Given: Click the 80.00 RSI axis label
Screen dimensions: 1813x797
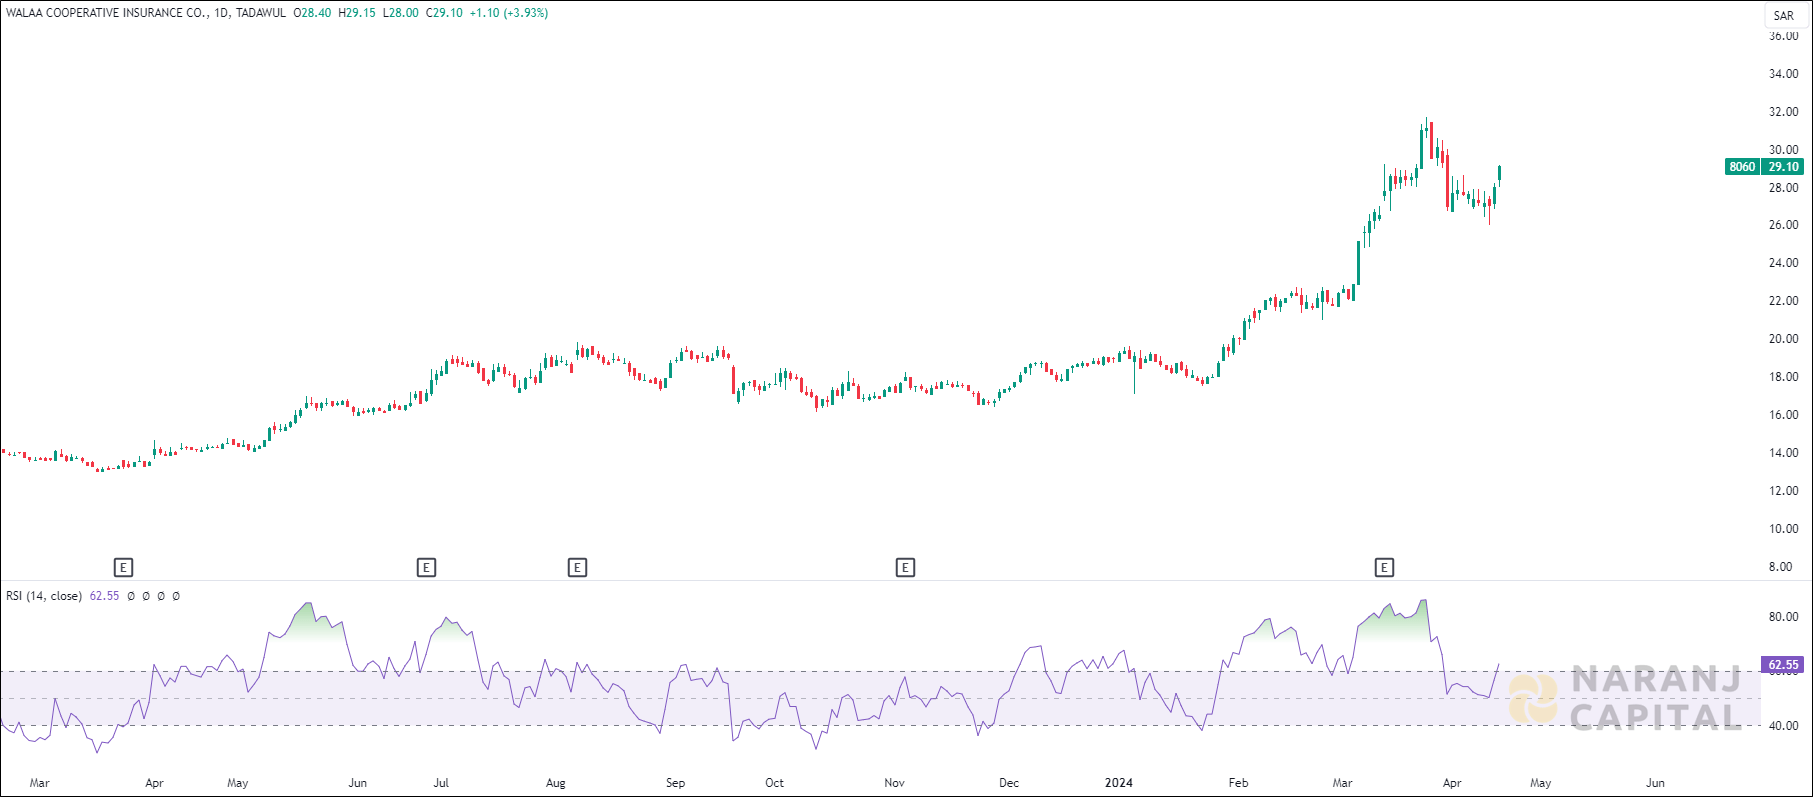Looking at the screenshot, I should pos(1783,617).
